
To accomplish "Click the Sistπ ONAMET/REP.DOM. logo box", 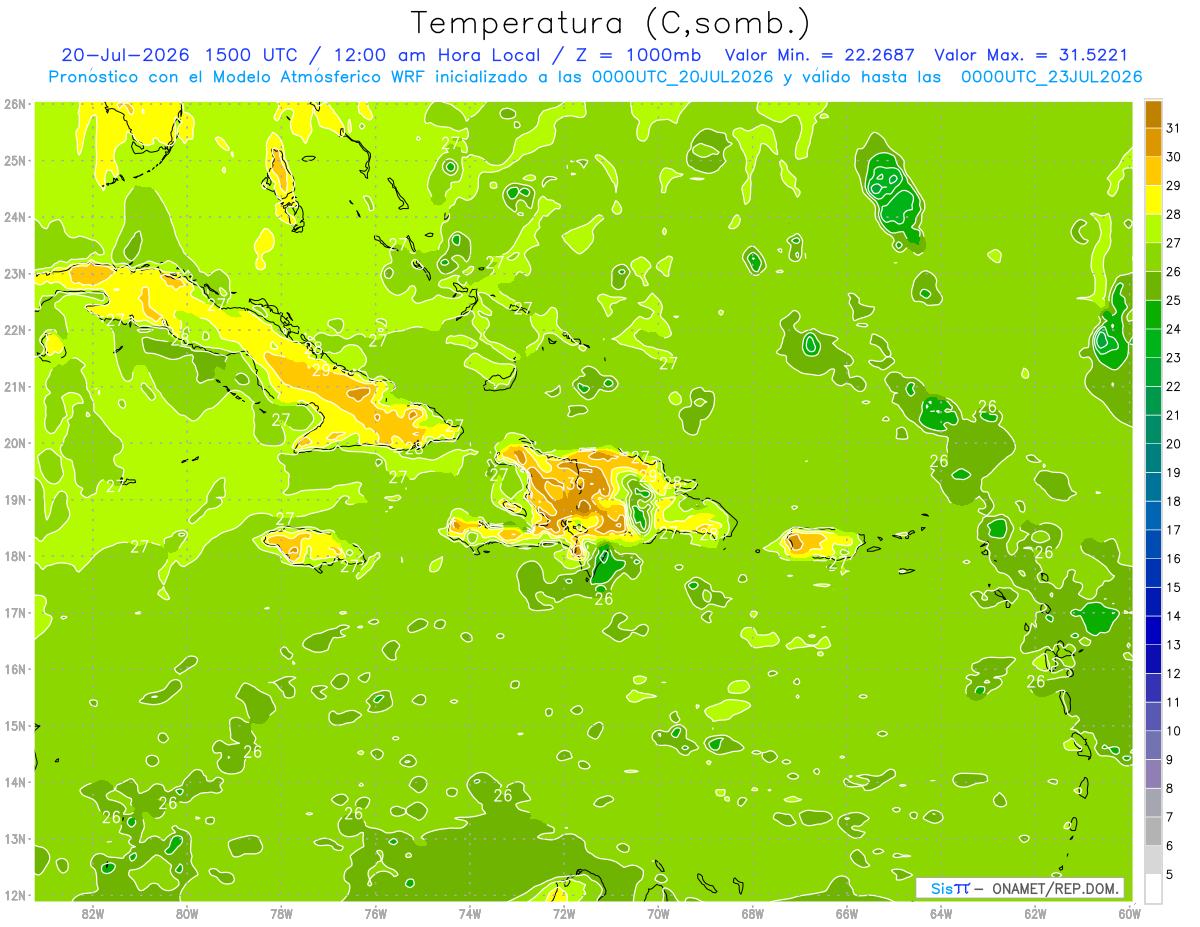I will pyautogui.click(x=1020, y=888).
